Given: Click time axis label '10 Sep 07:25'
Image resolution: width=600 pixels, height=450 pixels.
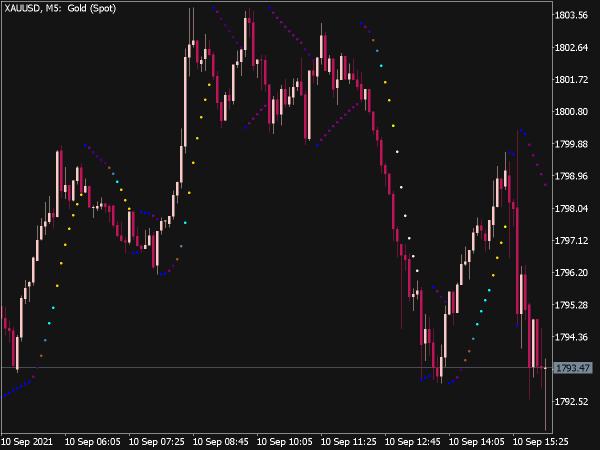Looking at the screenshot, I should tap(157, 442).
